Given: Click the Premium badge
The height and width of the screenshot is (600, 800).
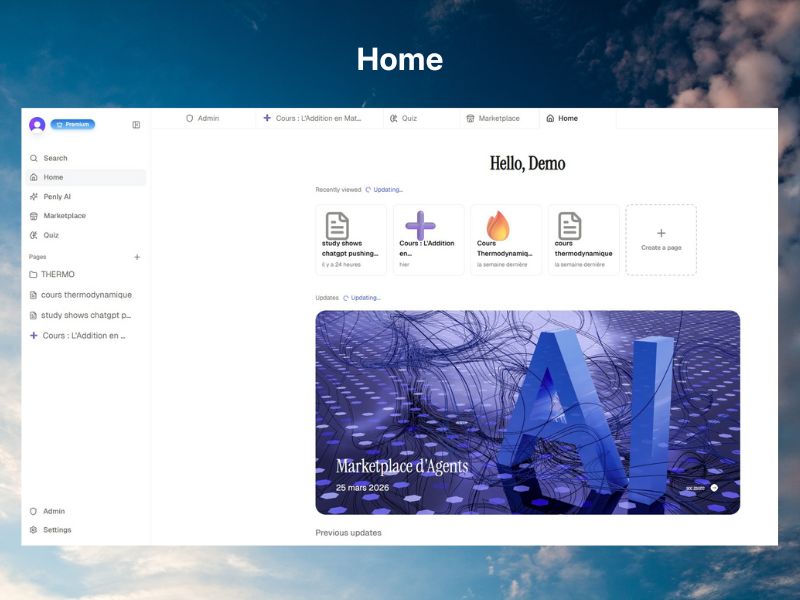Looking at the screenshot, I should click(x=73, y=125).
